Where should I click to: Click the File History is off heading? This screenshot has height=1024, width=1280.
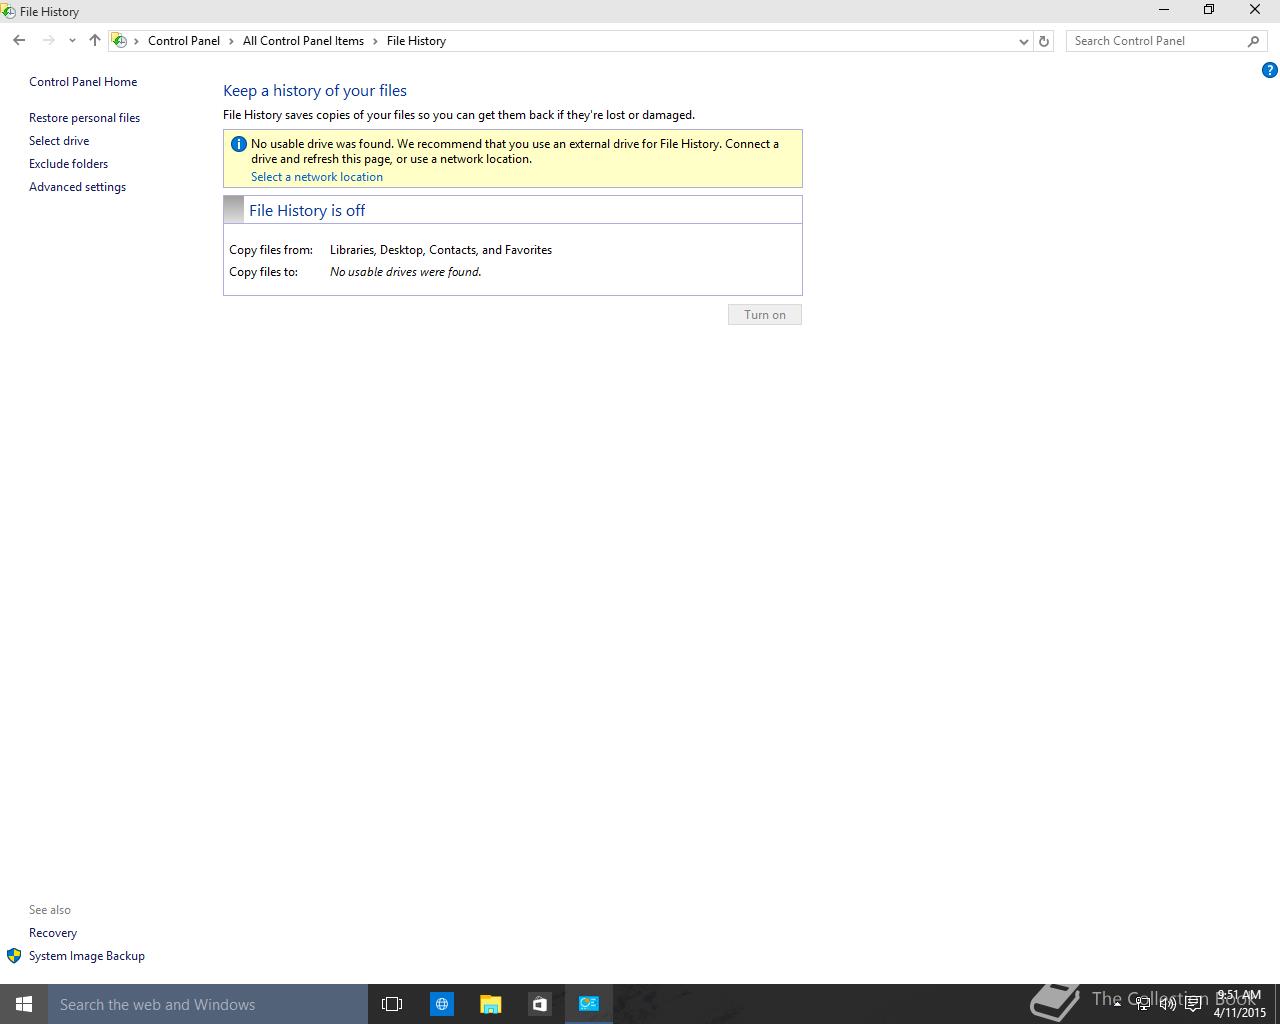tap(307, 210)
